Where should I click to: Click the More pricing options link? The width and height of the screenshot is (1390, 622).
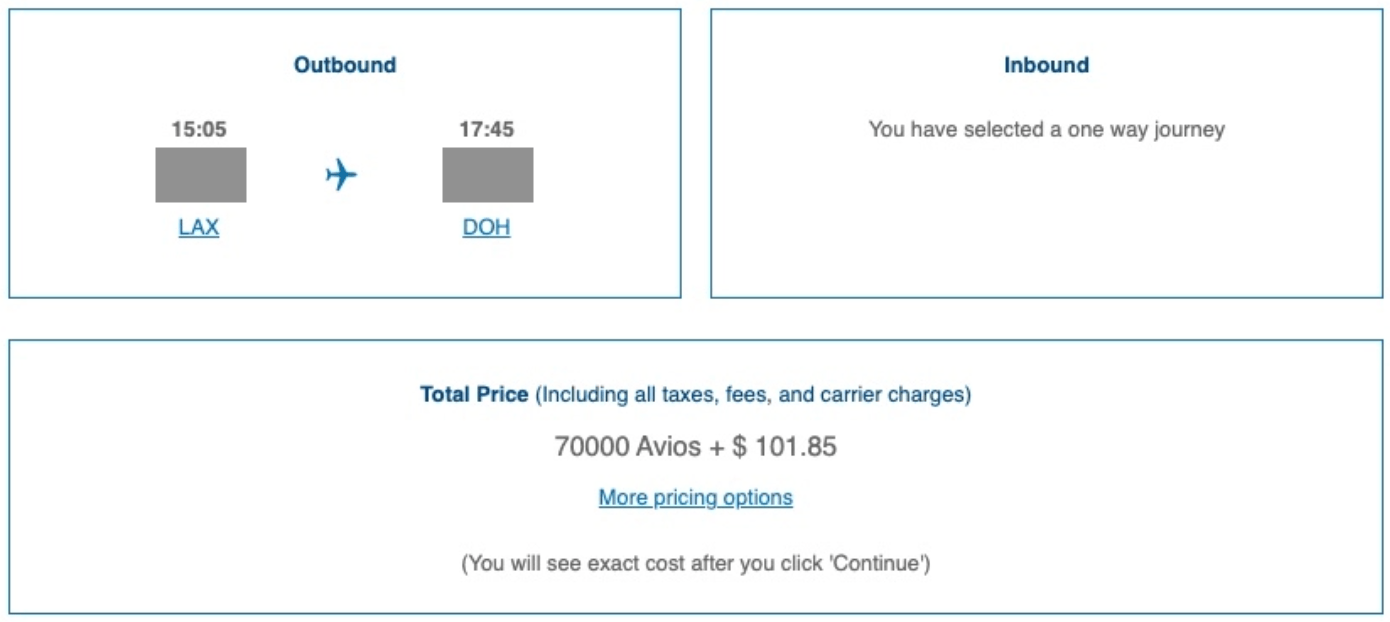pos(695,498)
